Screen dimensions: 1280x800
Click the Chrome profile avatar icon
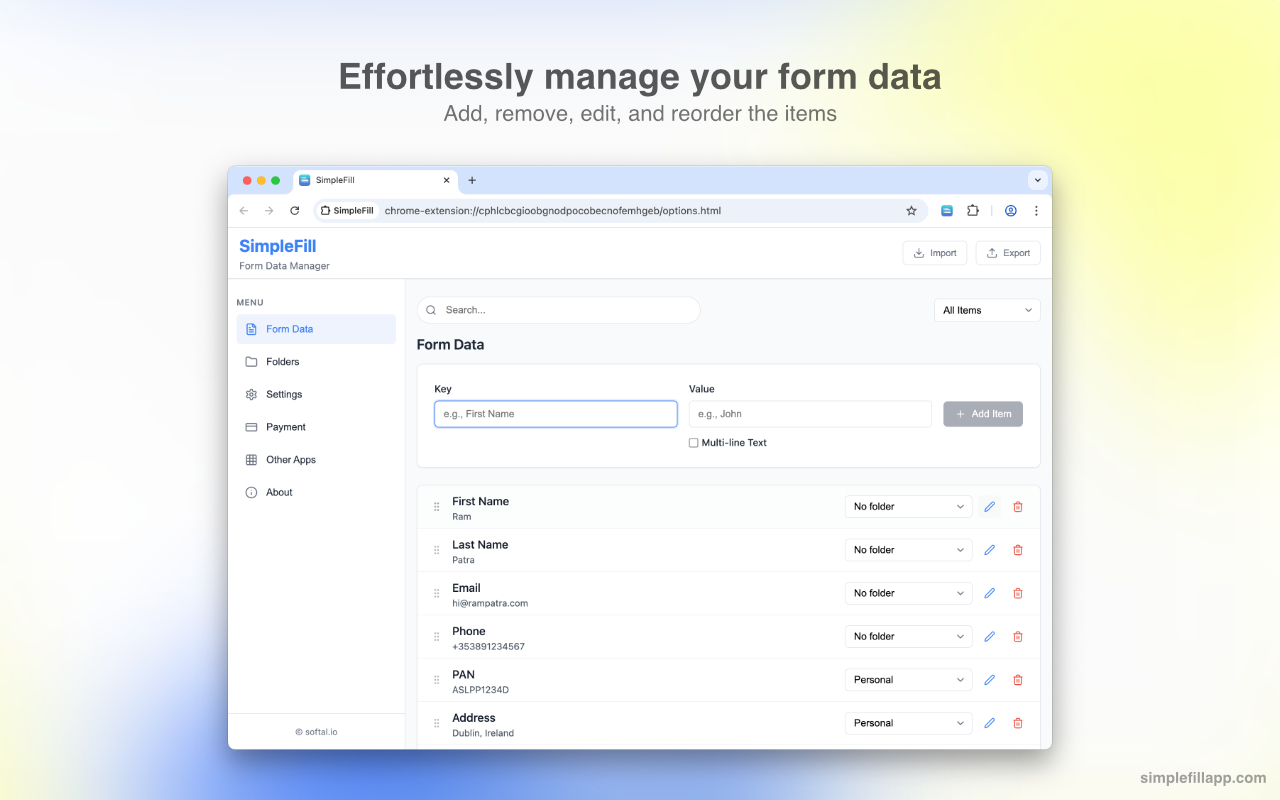[x=1010, y=211]
